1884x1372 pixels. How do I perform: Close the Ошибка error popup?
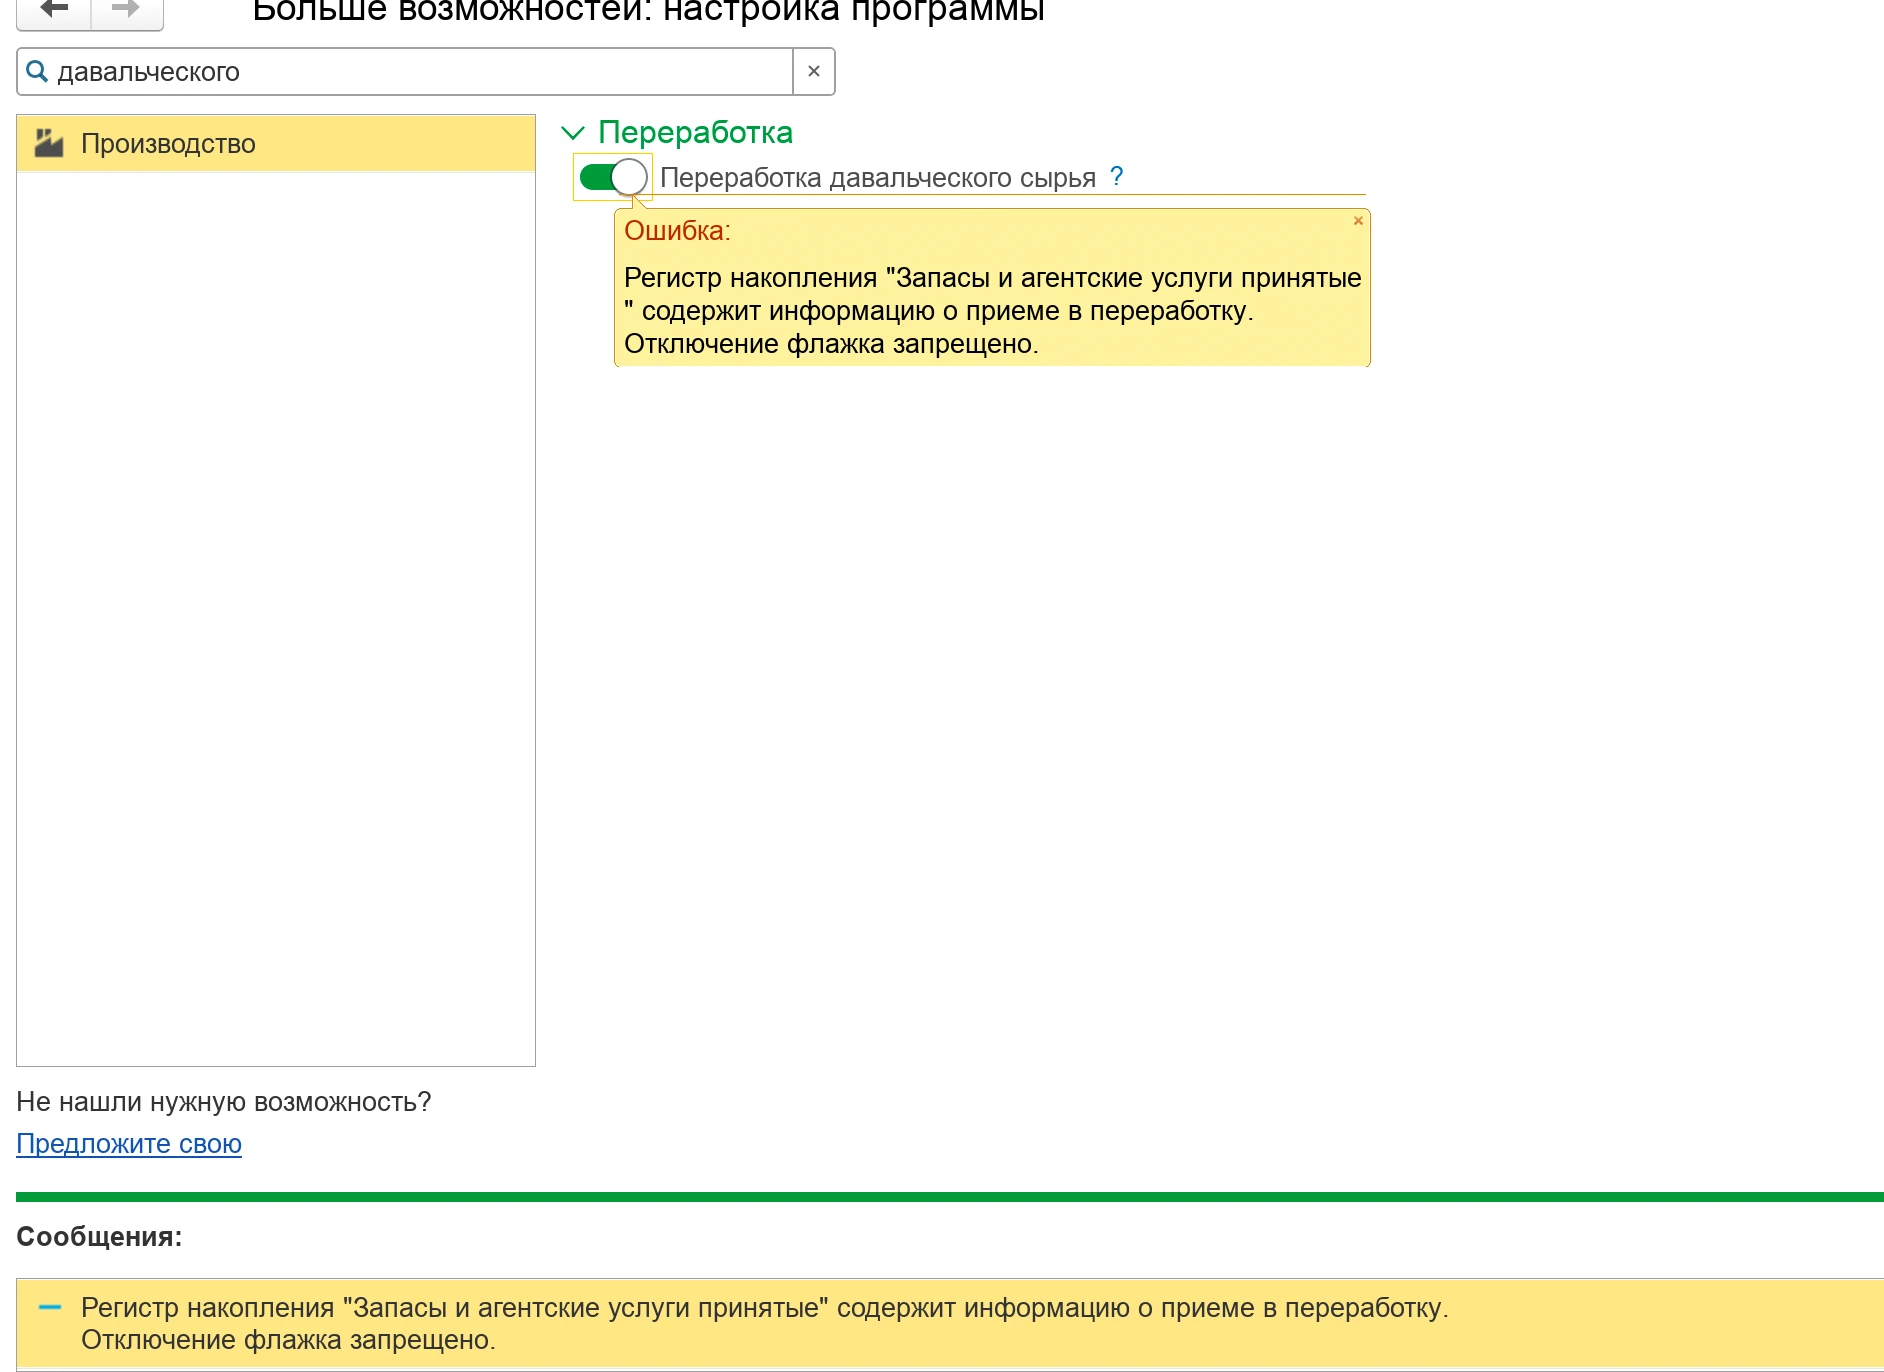pyautogui.click(x=1358, y=221)
